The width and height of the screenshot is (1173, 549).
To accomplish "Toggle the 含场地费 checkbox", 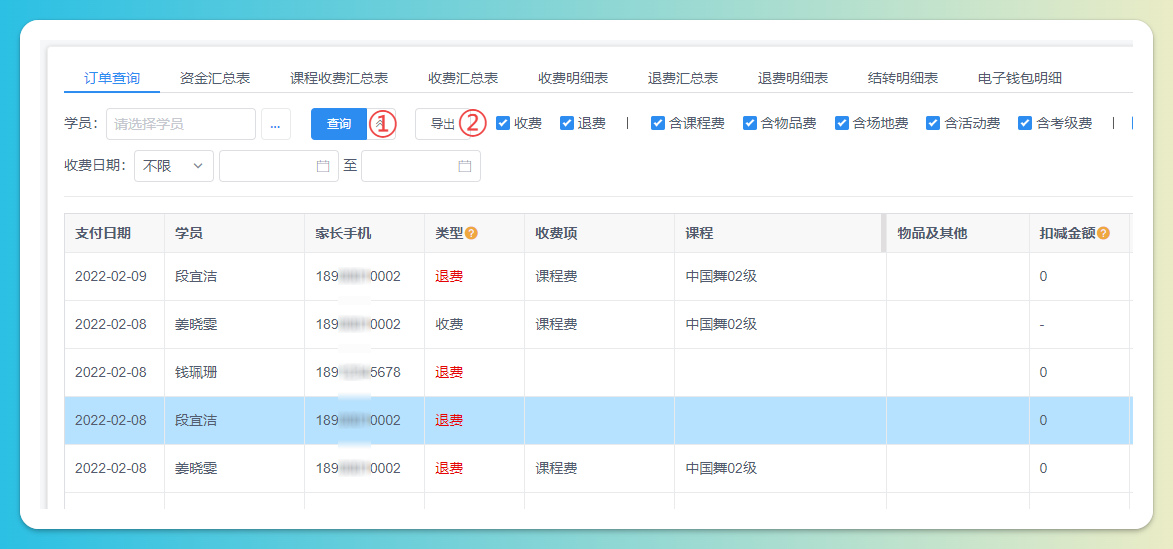I will point(842,123).
